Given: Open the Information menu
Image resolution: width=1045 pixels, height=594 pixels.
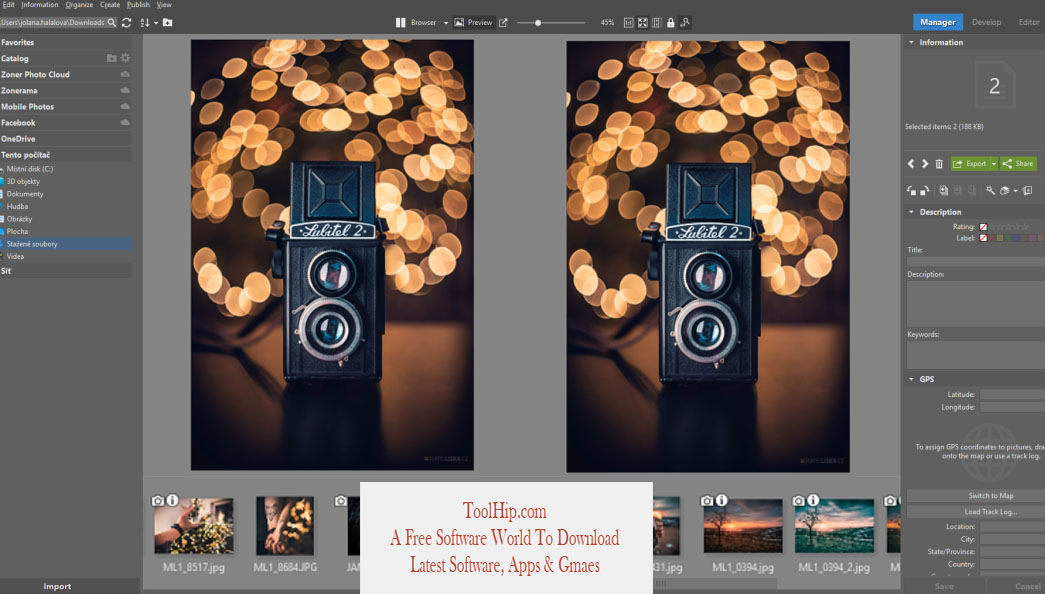Looking at the screenshot, I should pyautogui.click(x=40, y=5).
